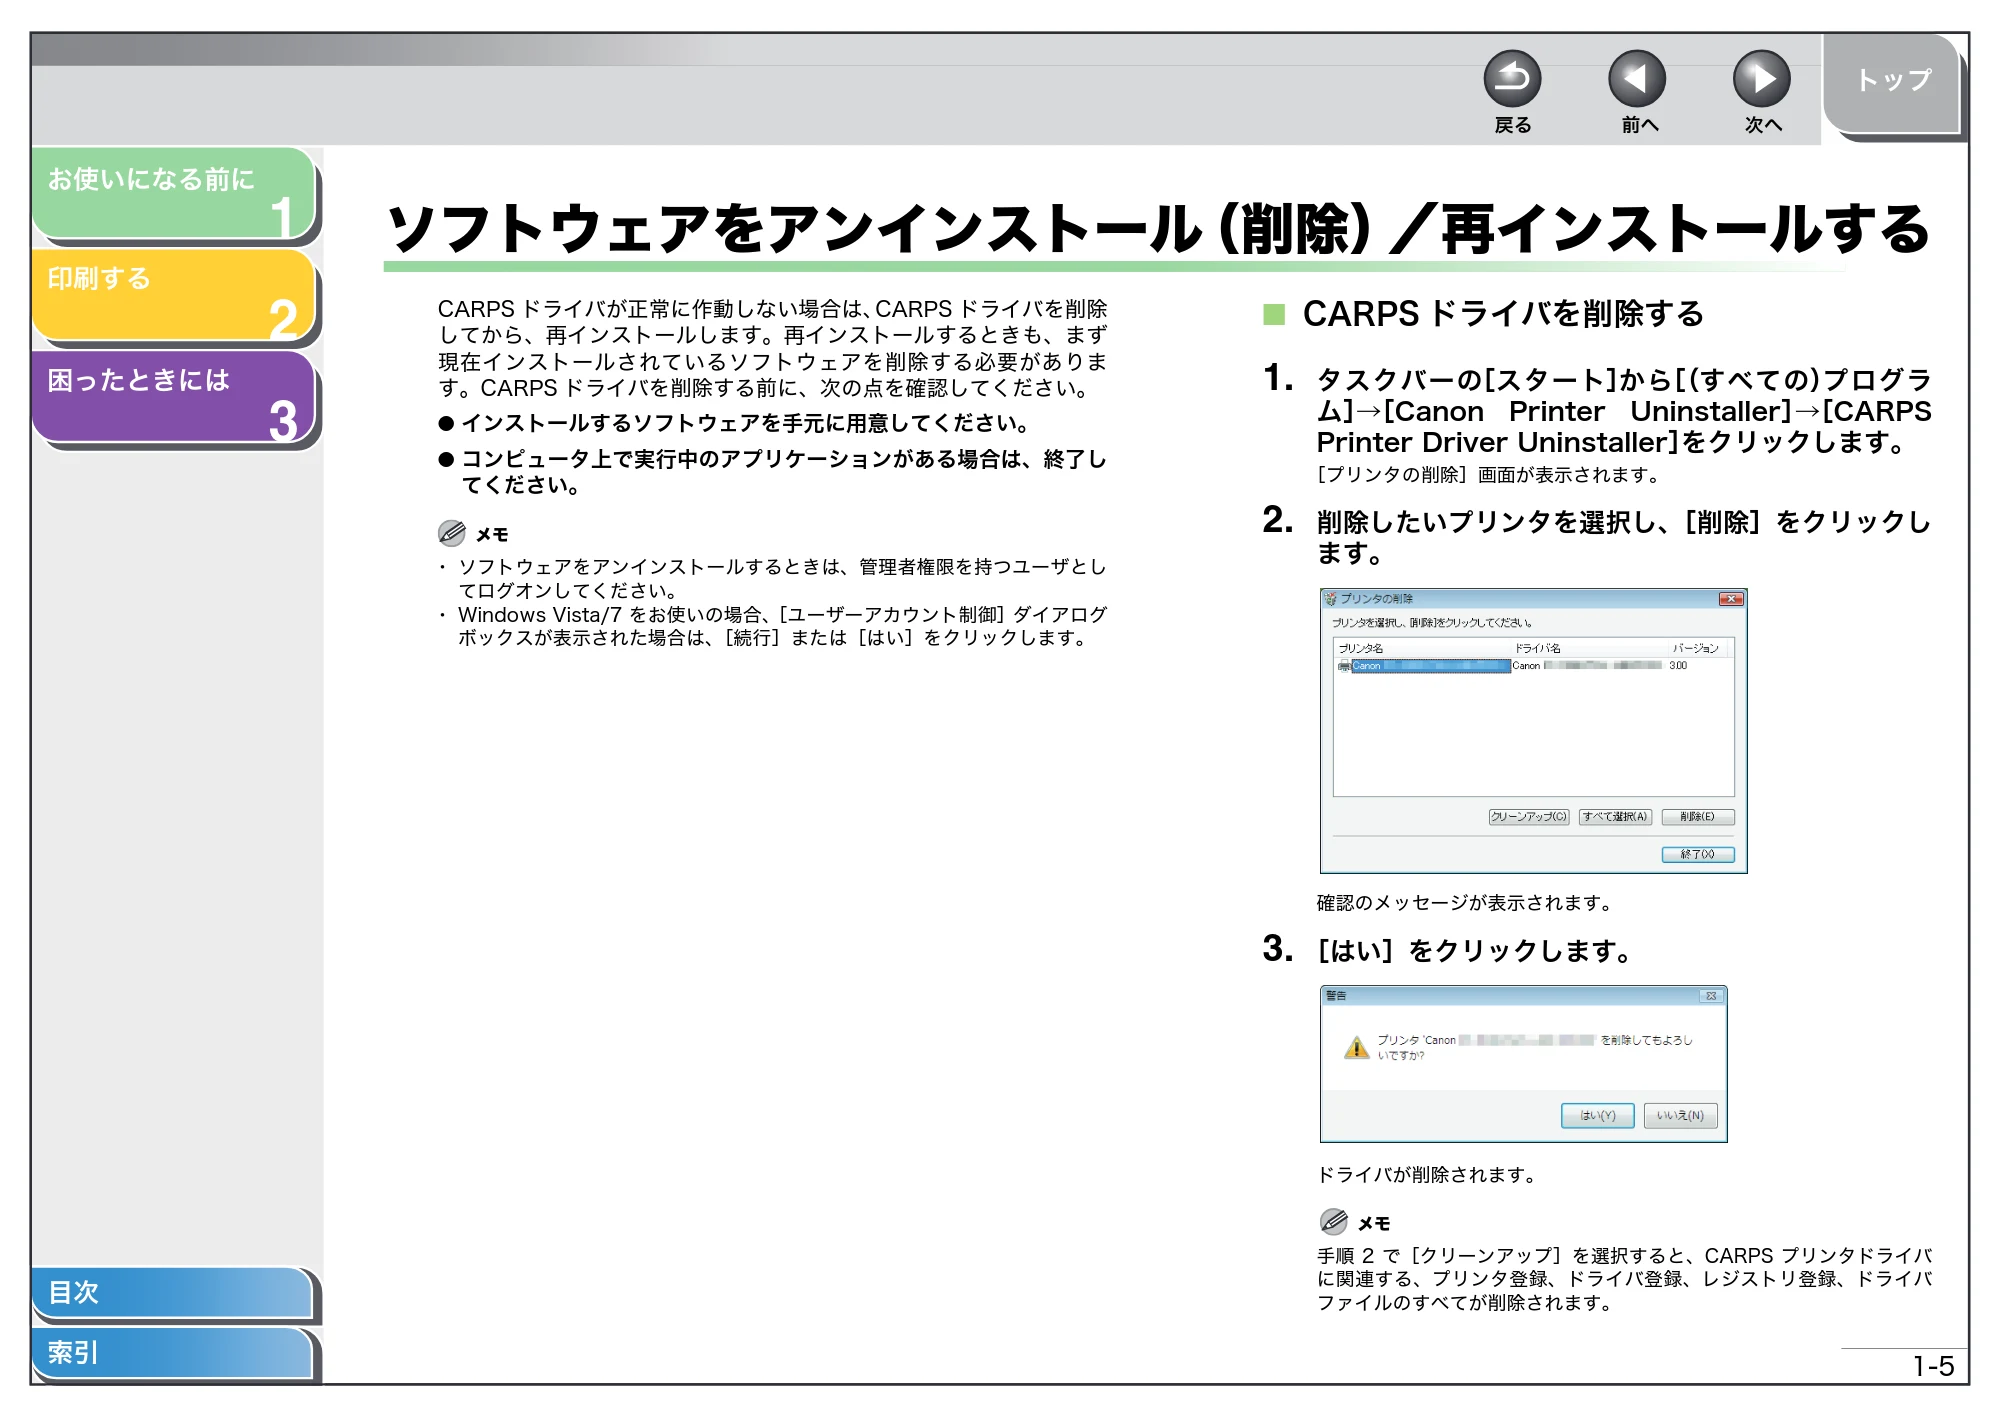This screenshot has width=2000, height=1414.
Task: Close the プリンタの削除 dialog window
Action: (x=1731, y=599)
